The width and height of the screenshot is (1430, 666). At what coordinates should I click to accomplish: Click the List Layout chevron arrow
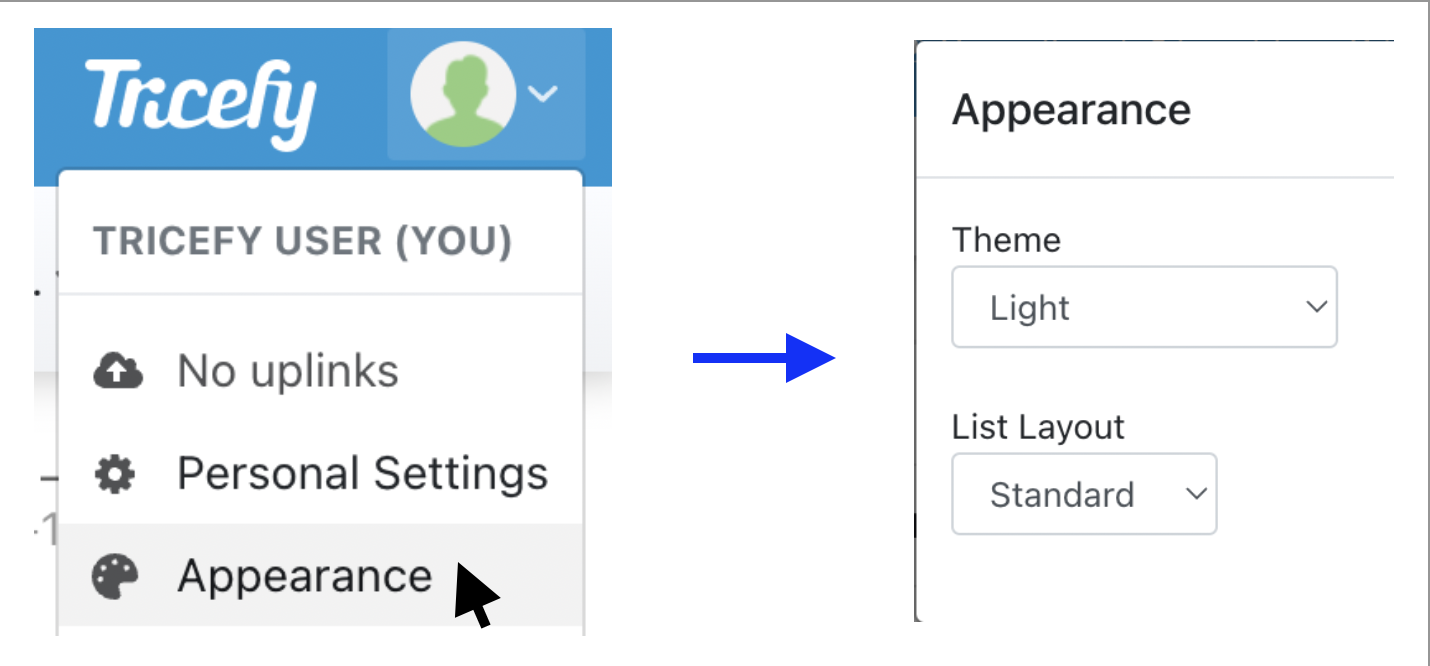(1196, 494)
